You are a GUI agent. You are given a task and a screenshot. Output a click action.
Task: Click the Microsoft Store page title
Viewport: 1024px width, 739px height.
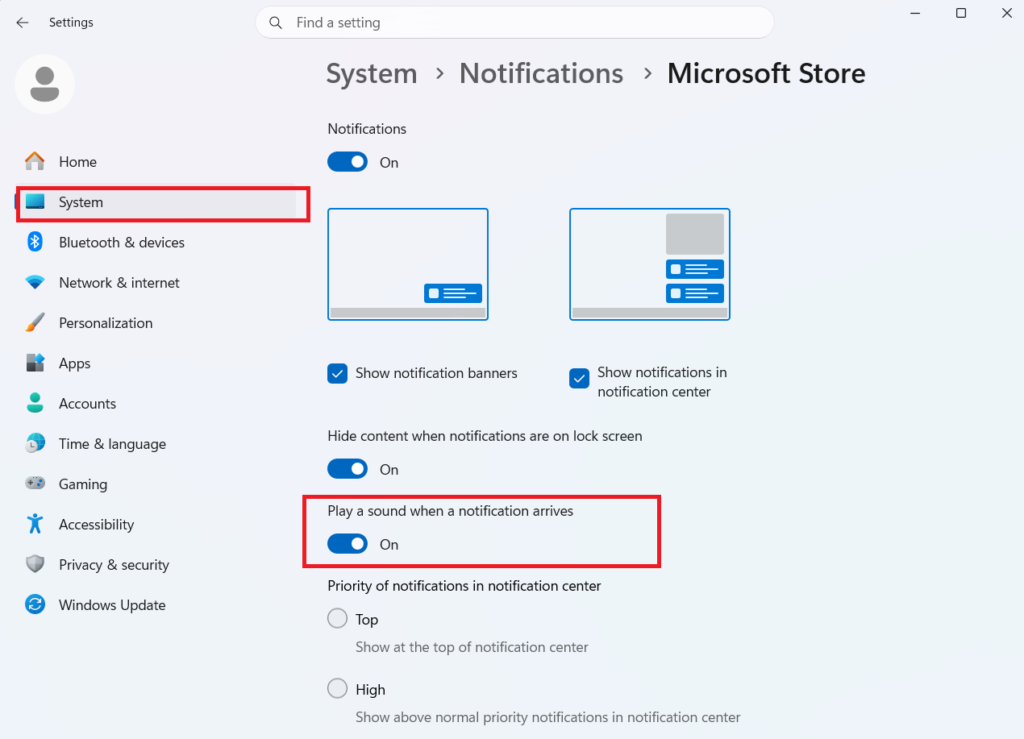pos(766,74)
